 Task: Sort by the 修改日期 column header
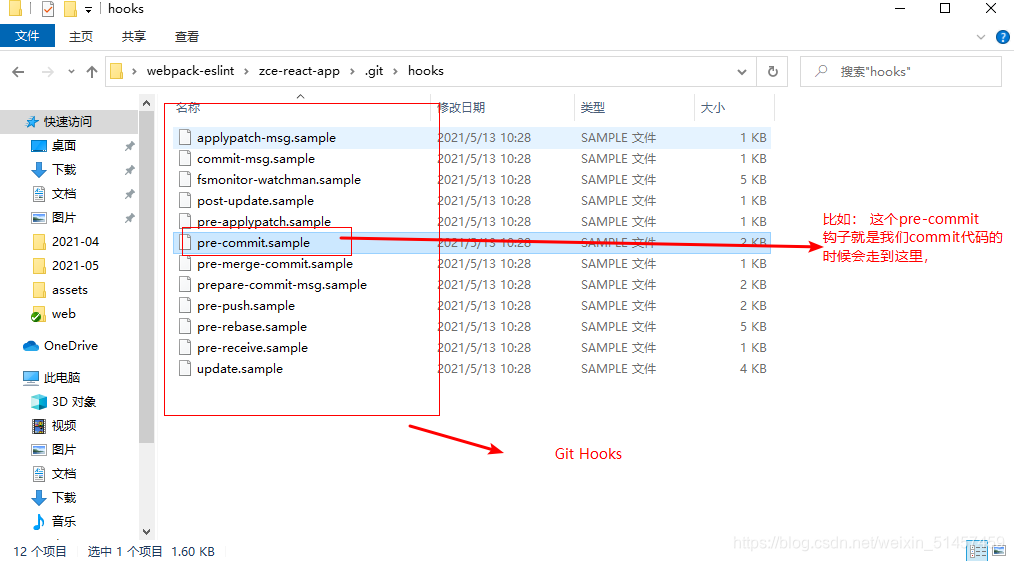461,107
